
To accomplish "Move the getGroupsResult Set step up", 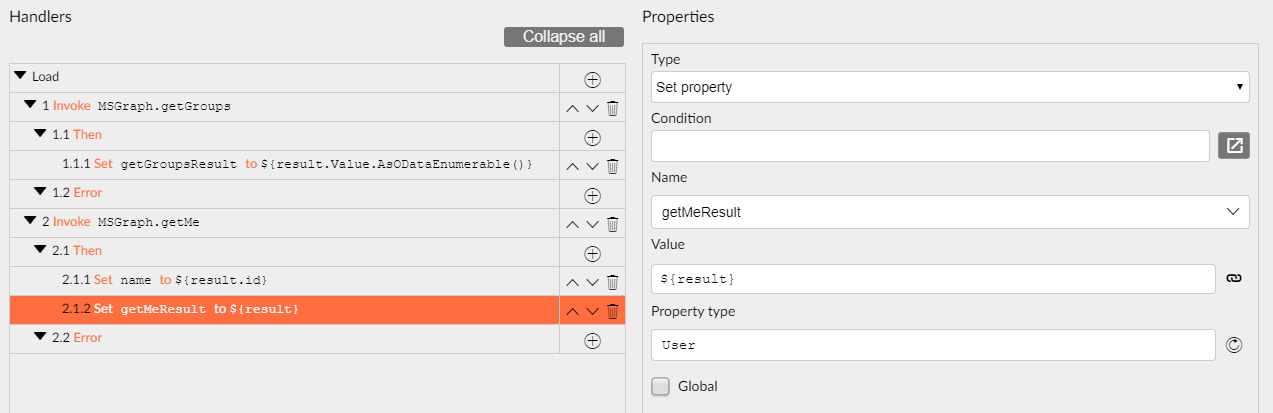I will tap(573, 166).
